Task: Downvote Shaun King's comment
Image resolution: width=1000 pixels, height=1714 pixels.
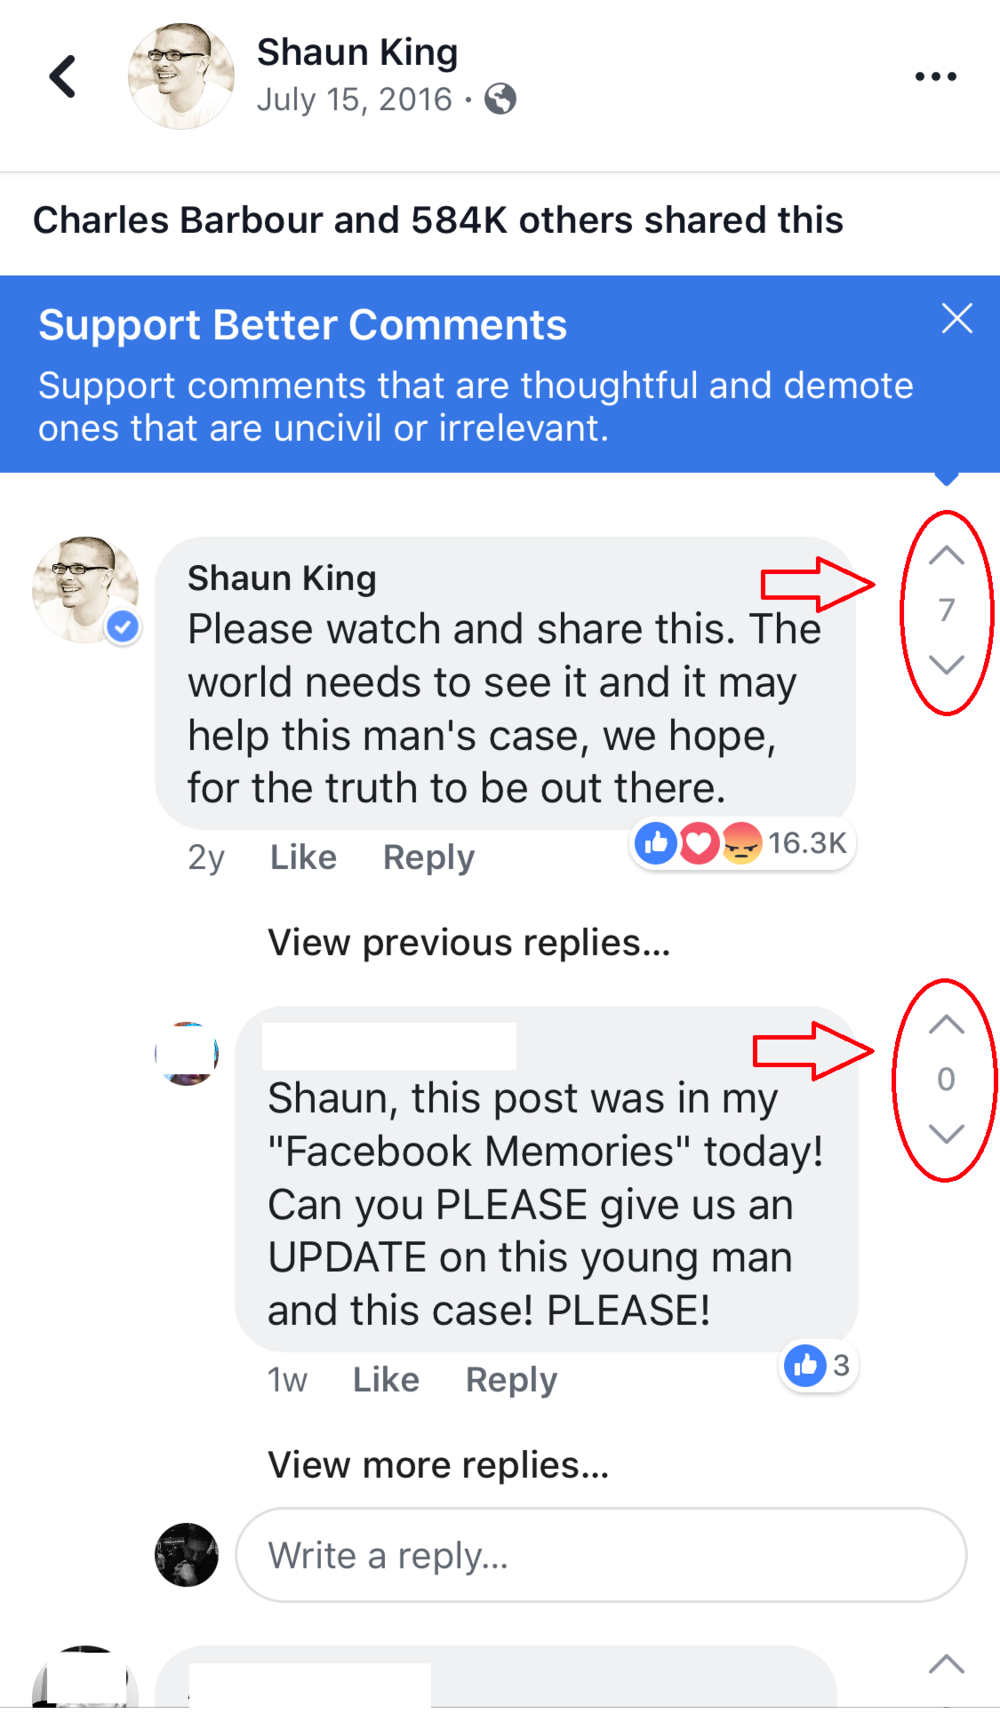Action: pyautogui.click(x=946, y=664)
